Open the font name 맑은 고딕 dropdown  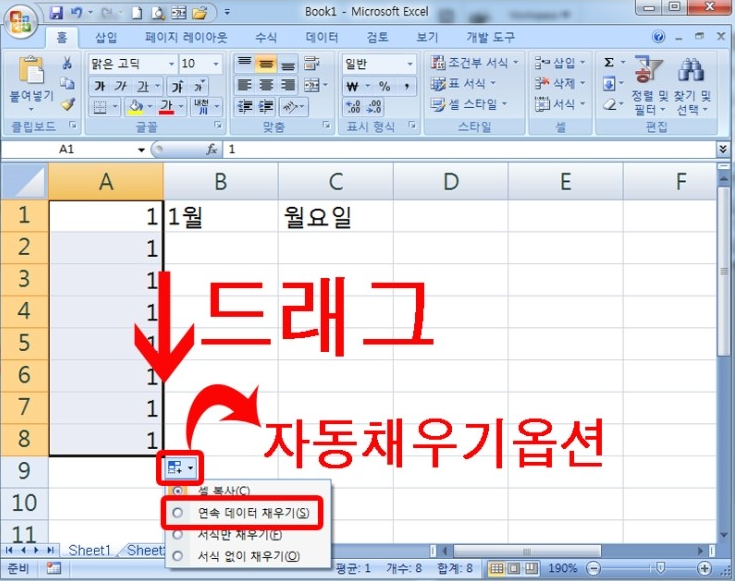172,64
